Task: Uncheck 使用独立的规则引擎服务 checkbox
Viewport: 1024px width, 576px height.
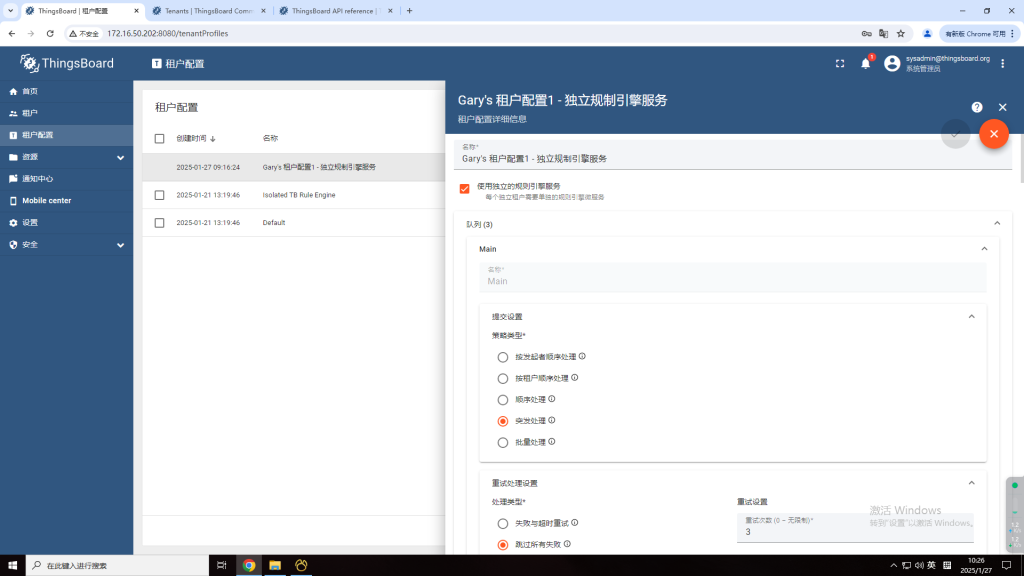Action: [464, 189]
